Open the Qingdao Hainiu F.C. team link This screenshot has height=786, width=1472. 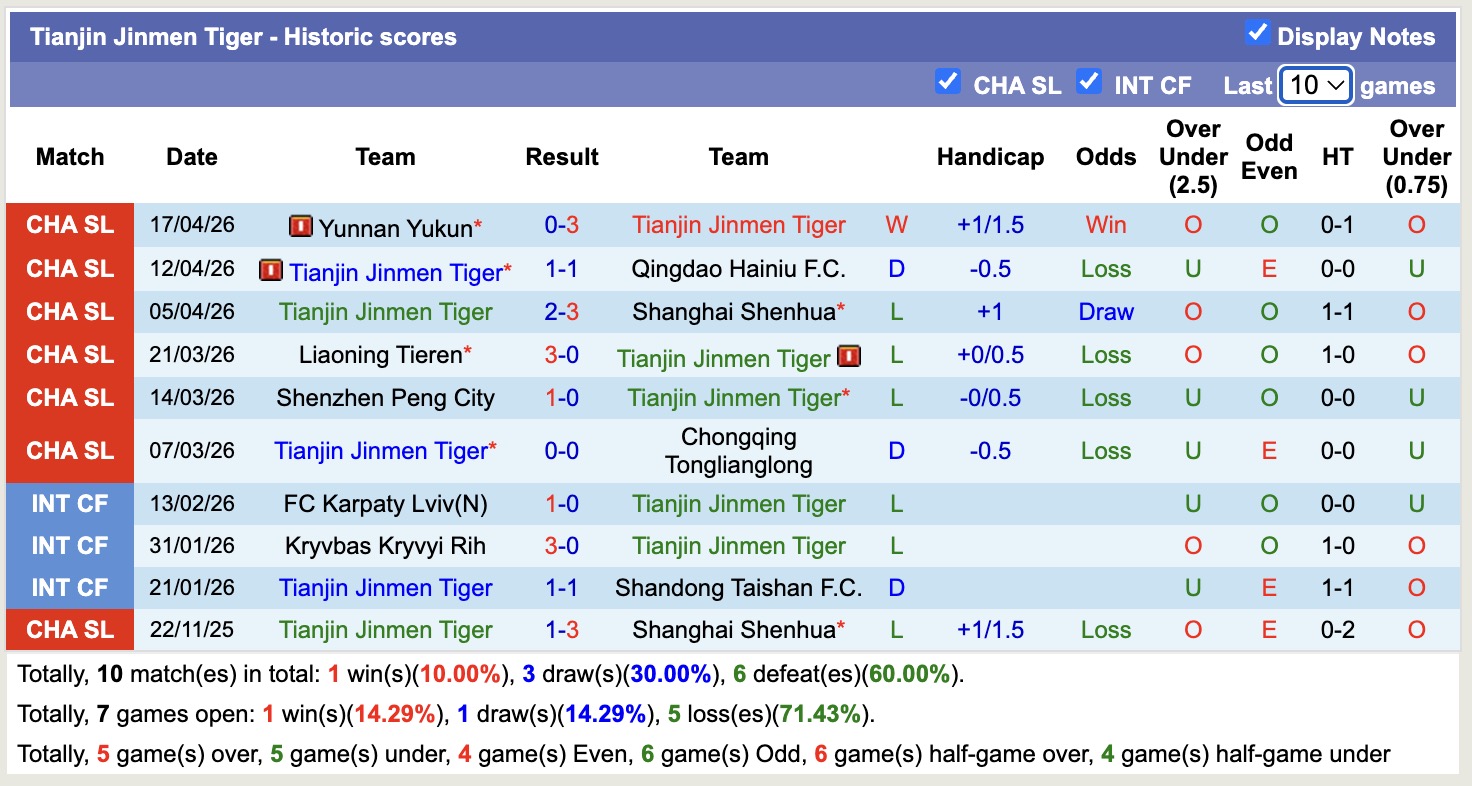(738, 268)
